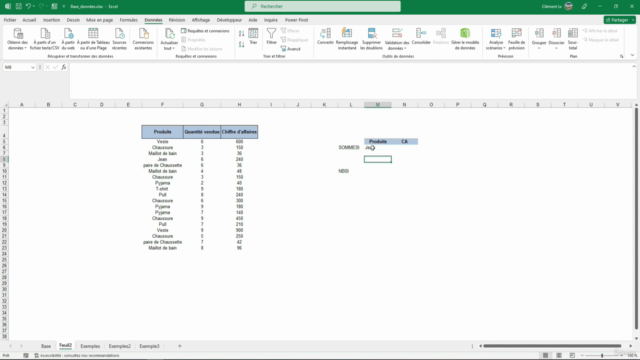640x360 pixels.
Task: Click À partir de Tableau ou d'une Plage
Action: (x=93, y=39)
